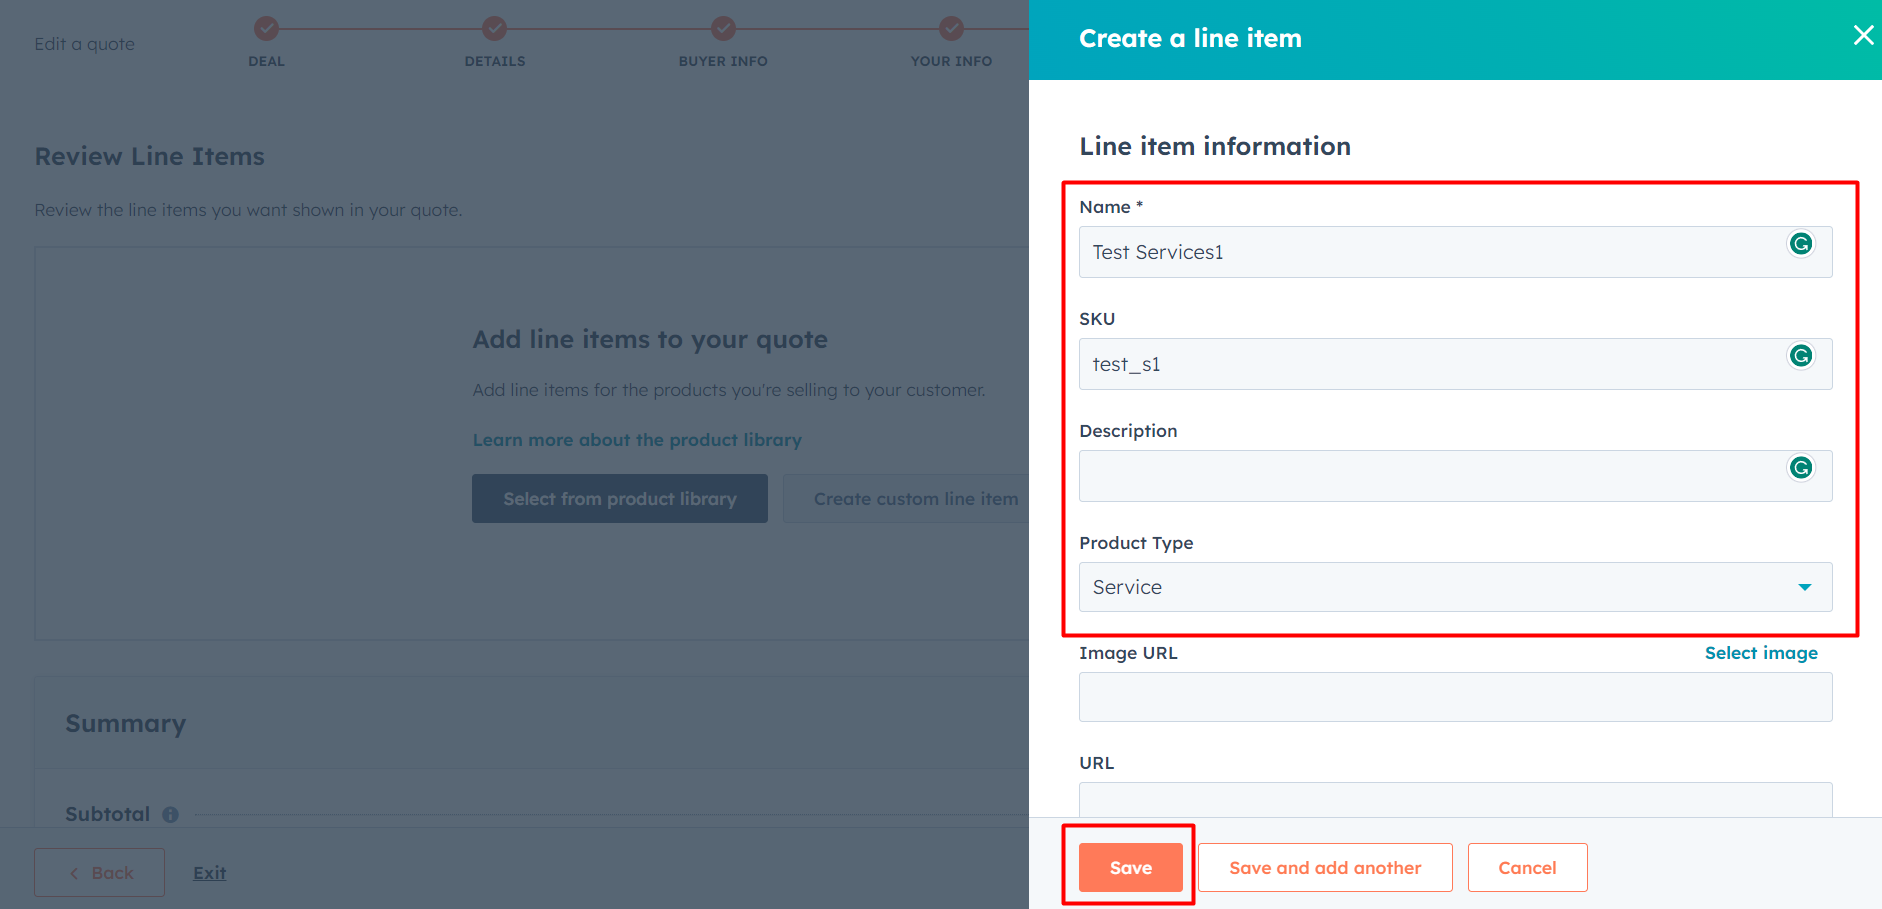
Task: Click the Product Type dropdown arrow
Action: [1805, 587]
